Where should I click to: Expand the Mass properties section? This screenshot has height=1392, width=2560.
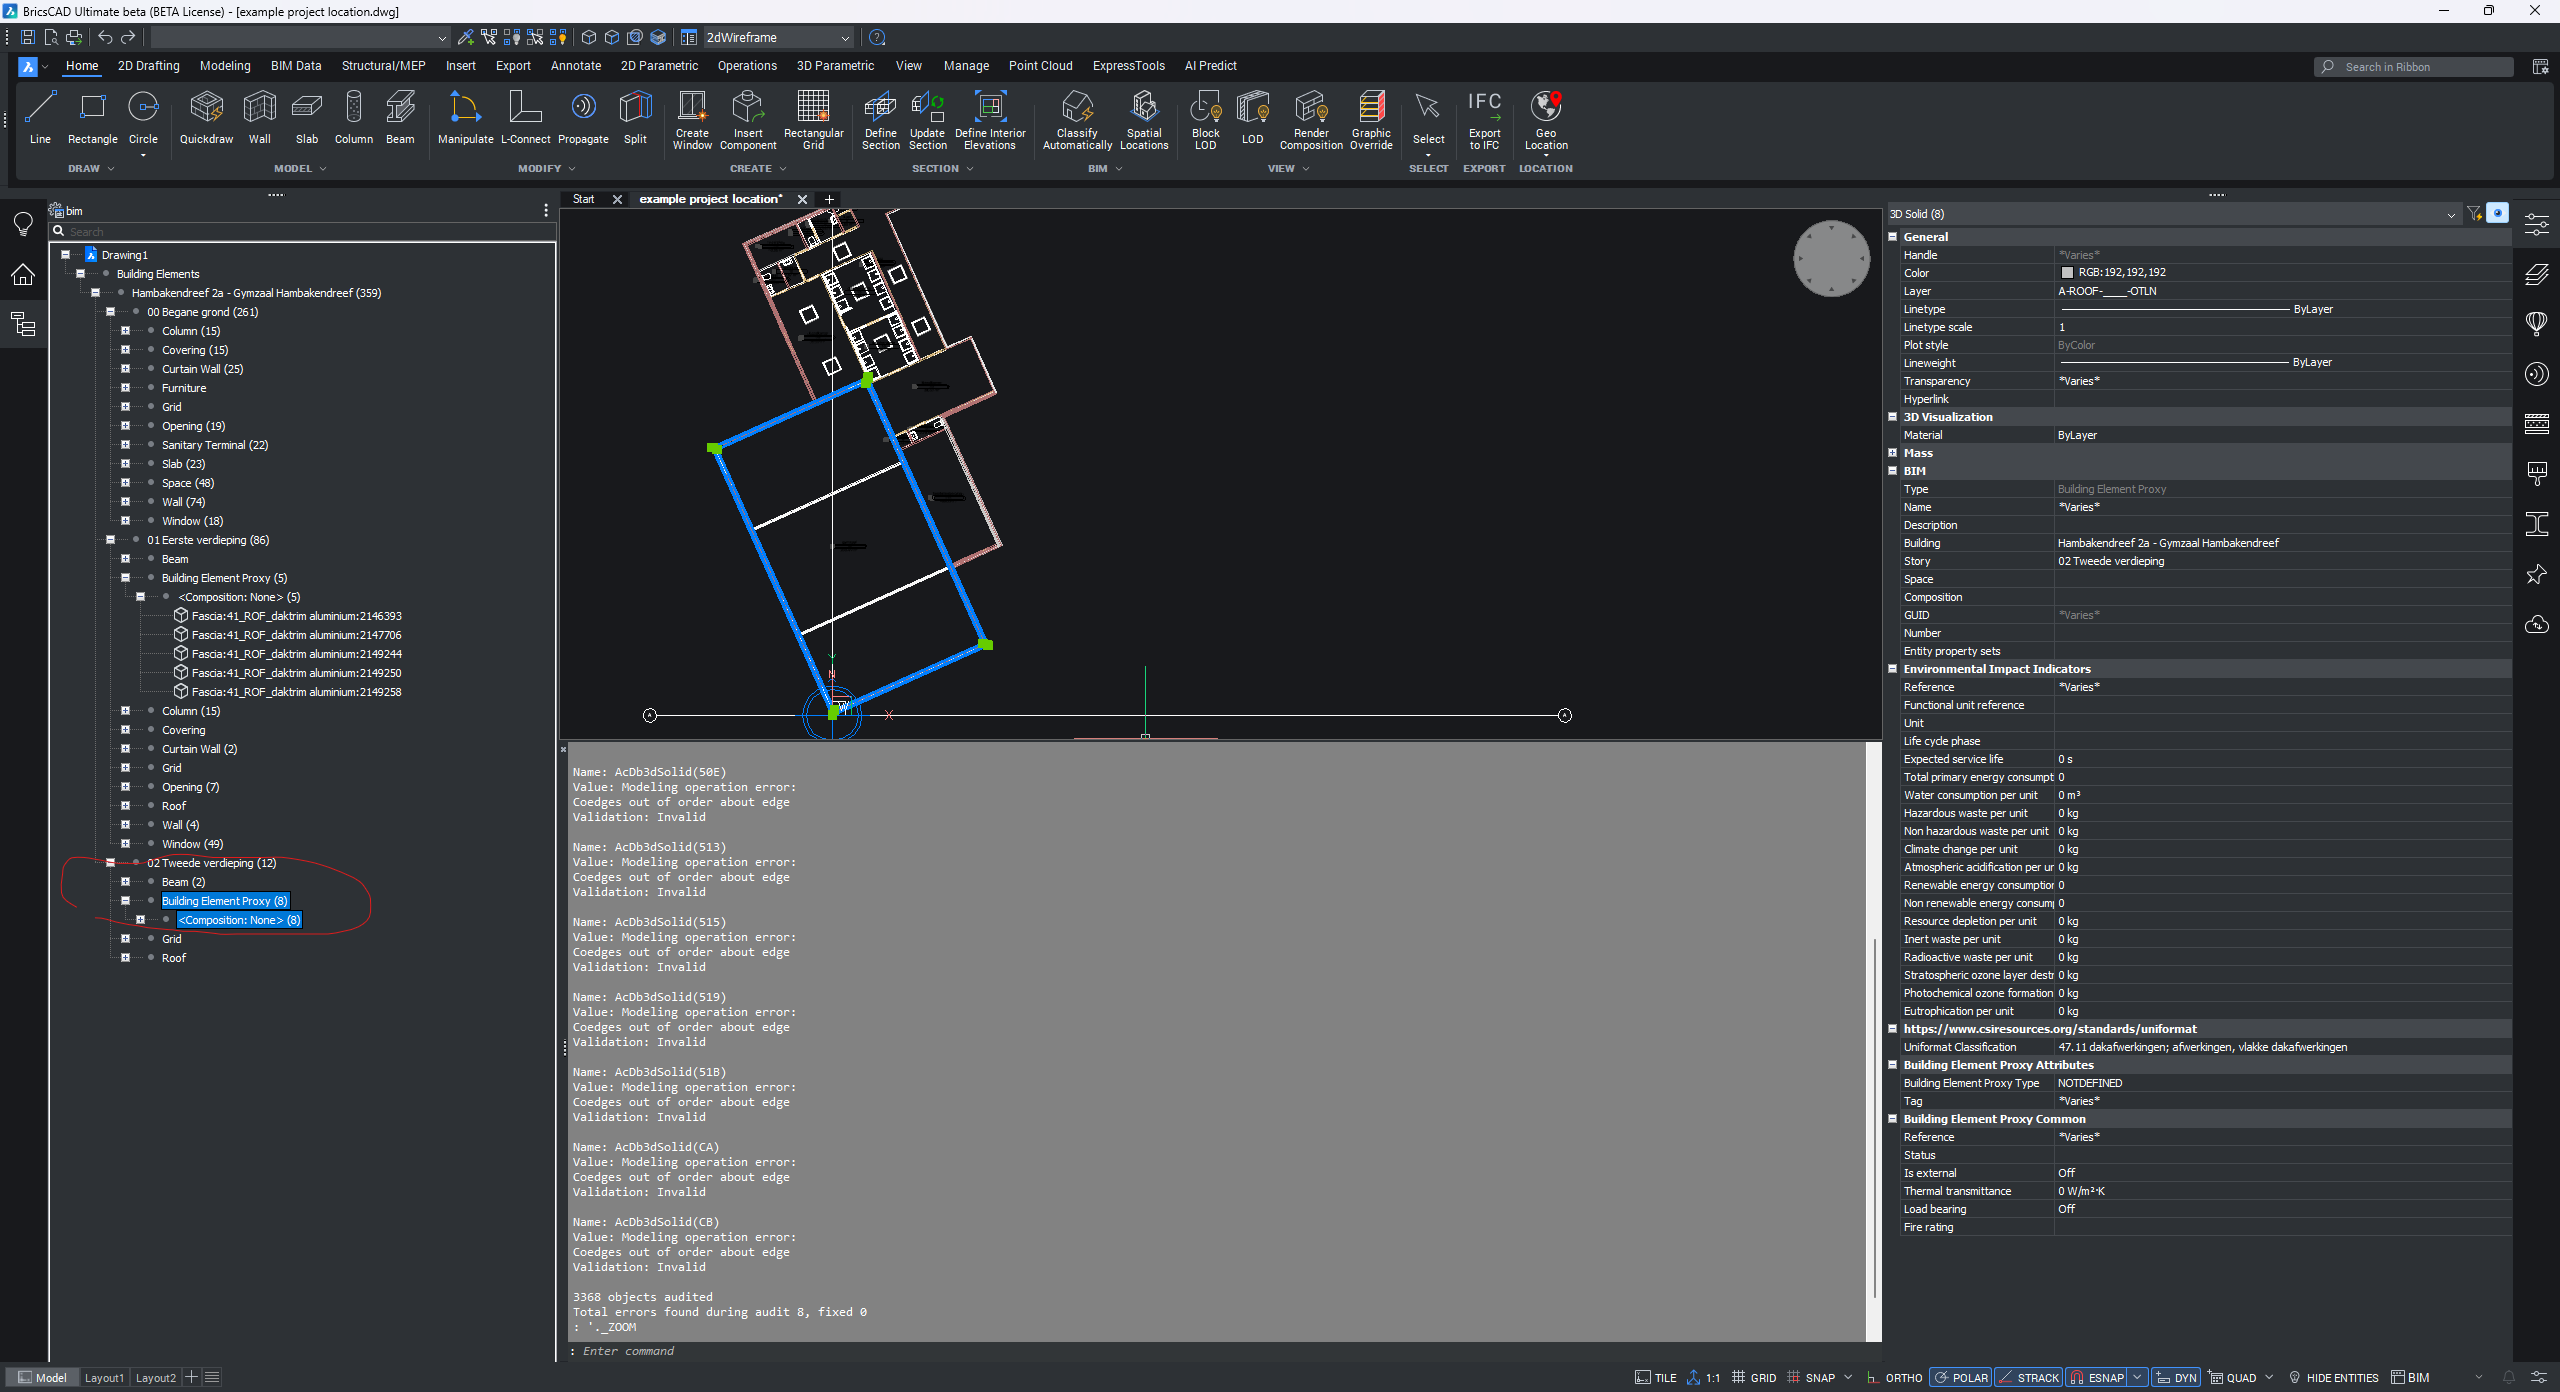pyautogui.click(x=1892, y=453)
